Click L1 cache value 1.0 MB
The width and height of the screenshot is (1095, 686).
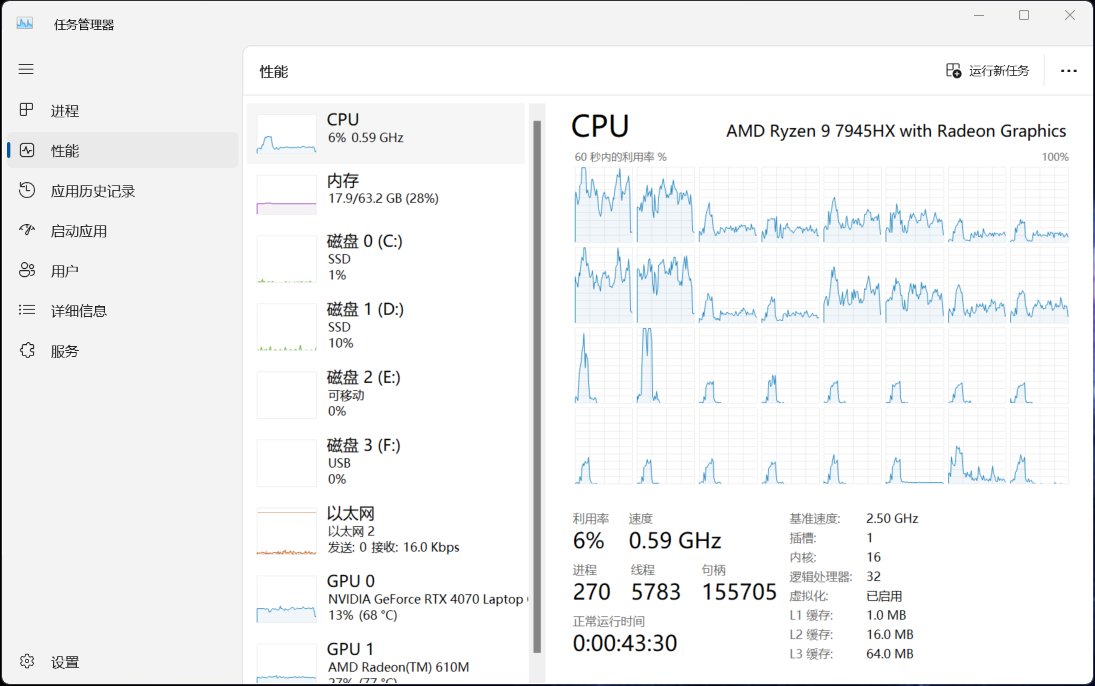point(886,615)
